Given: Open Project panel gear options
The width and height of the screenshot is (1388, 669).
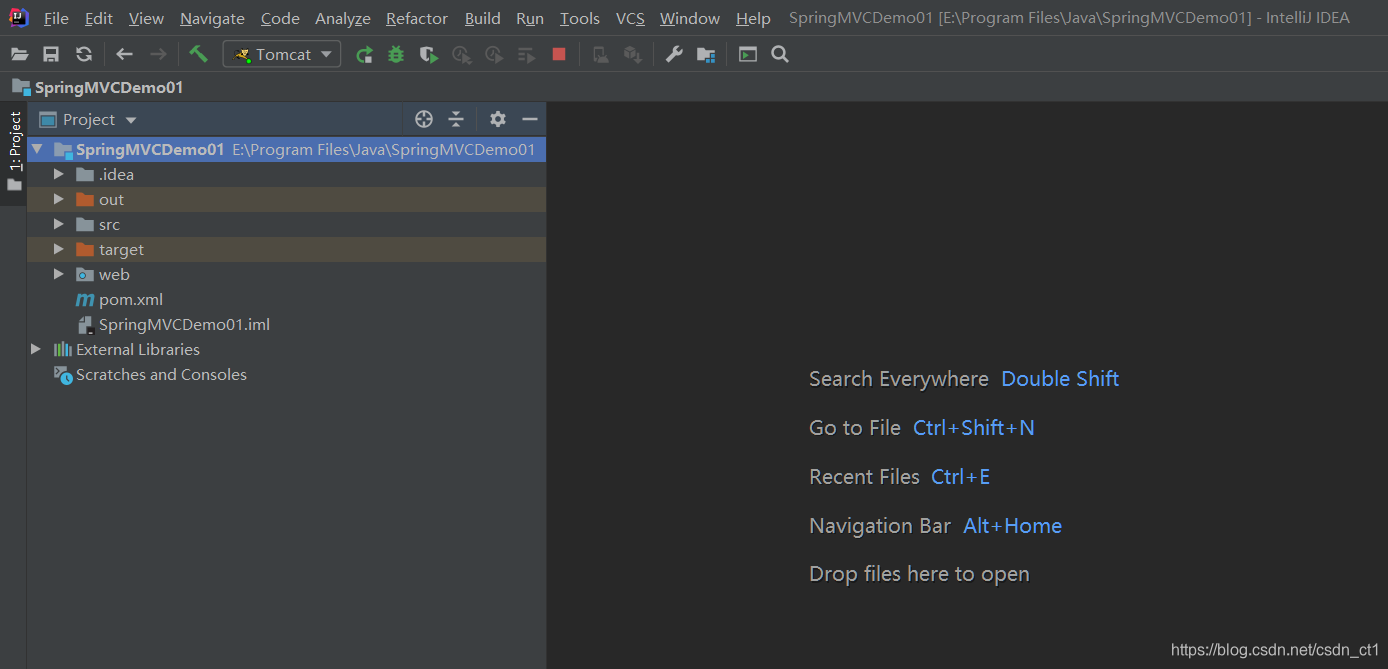Looking at the screenshot, I should [x=498, y=120].
